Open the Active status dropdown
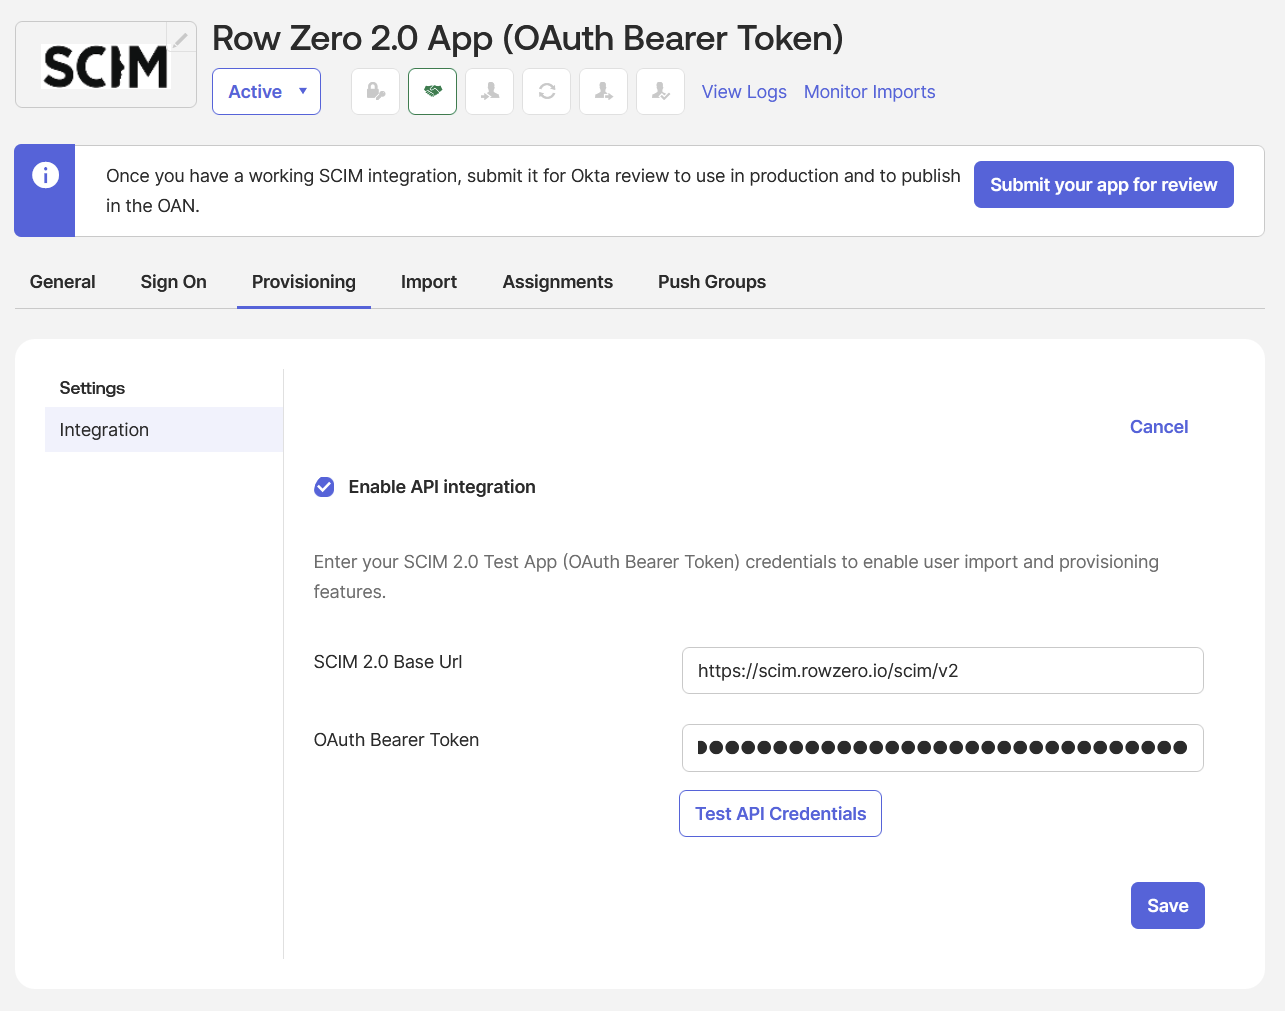 tap(266, 92)
